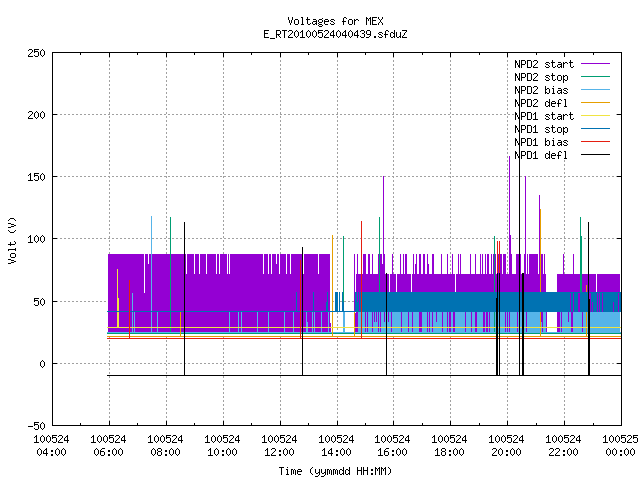Click the x-axis tick label 16:00
Viewport: 640px width, 480px height.
[393, 452]
